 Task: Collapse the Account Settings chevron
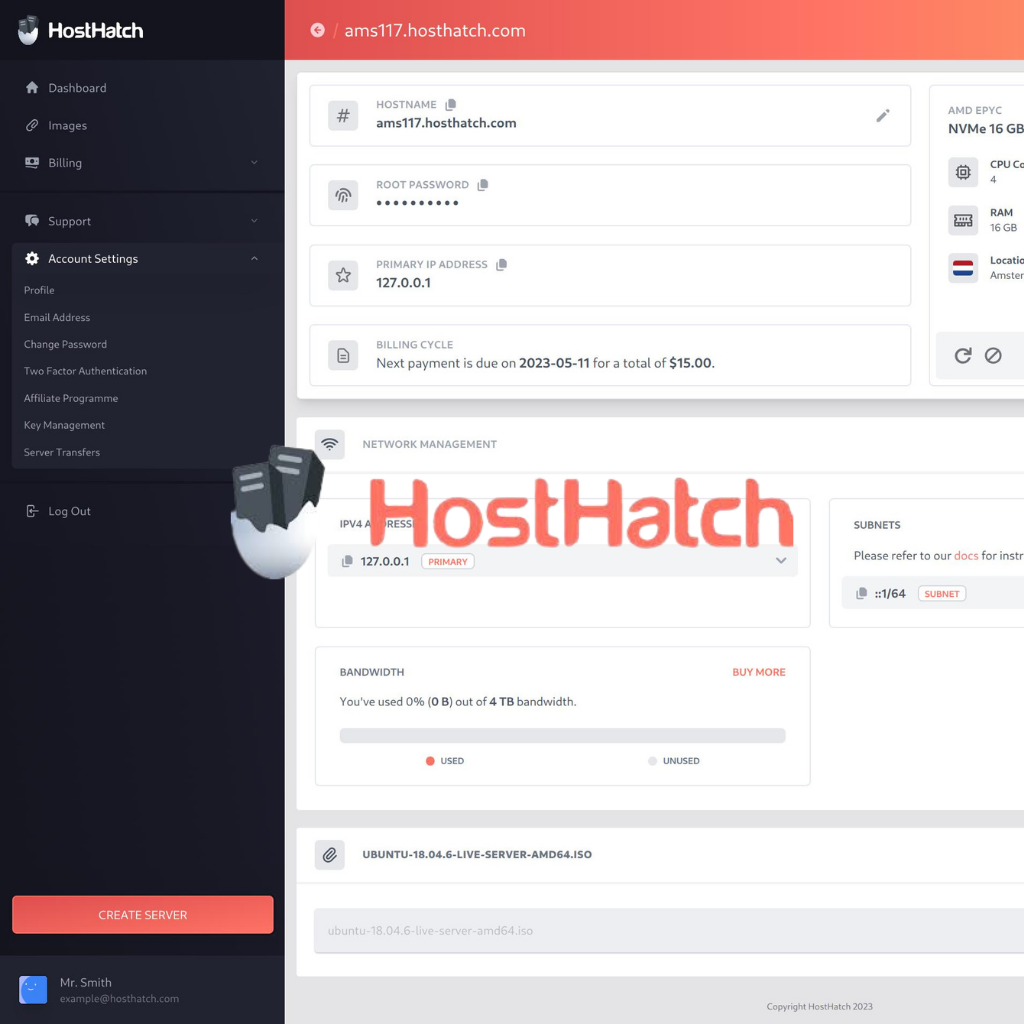click(254, 259)
